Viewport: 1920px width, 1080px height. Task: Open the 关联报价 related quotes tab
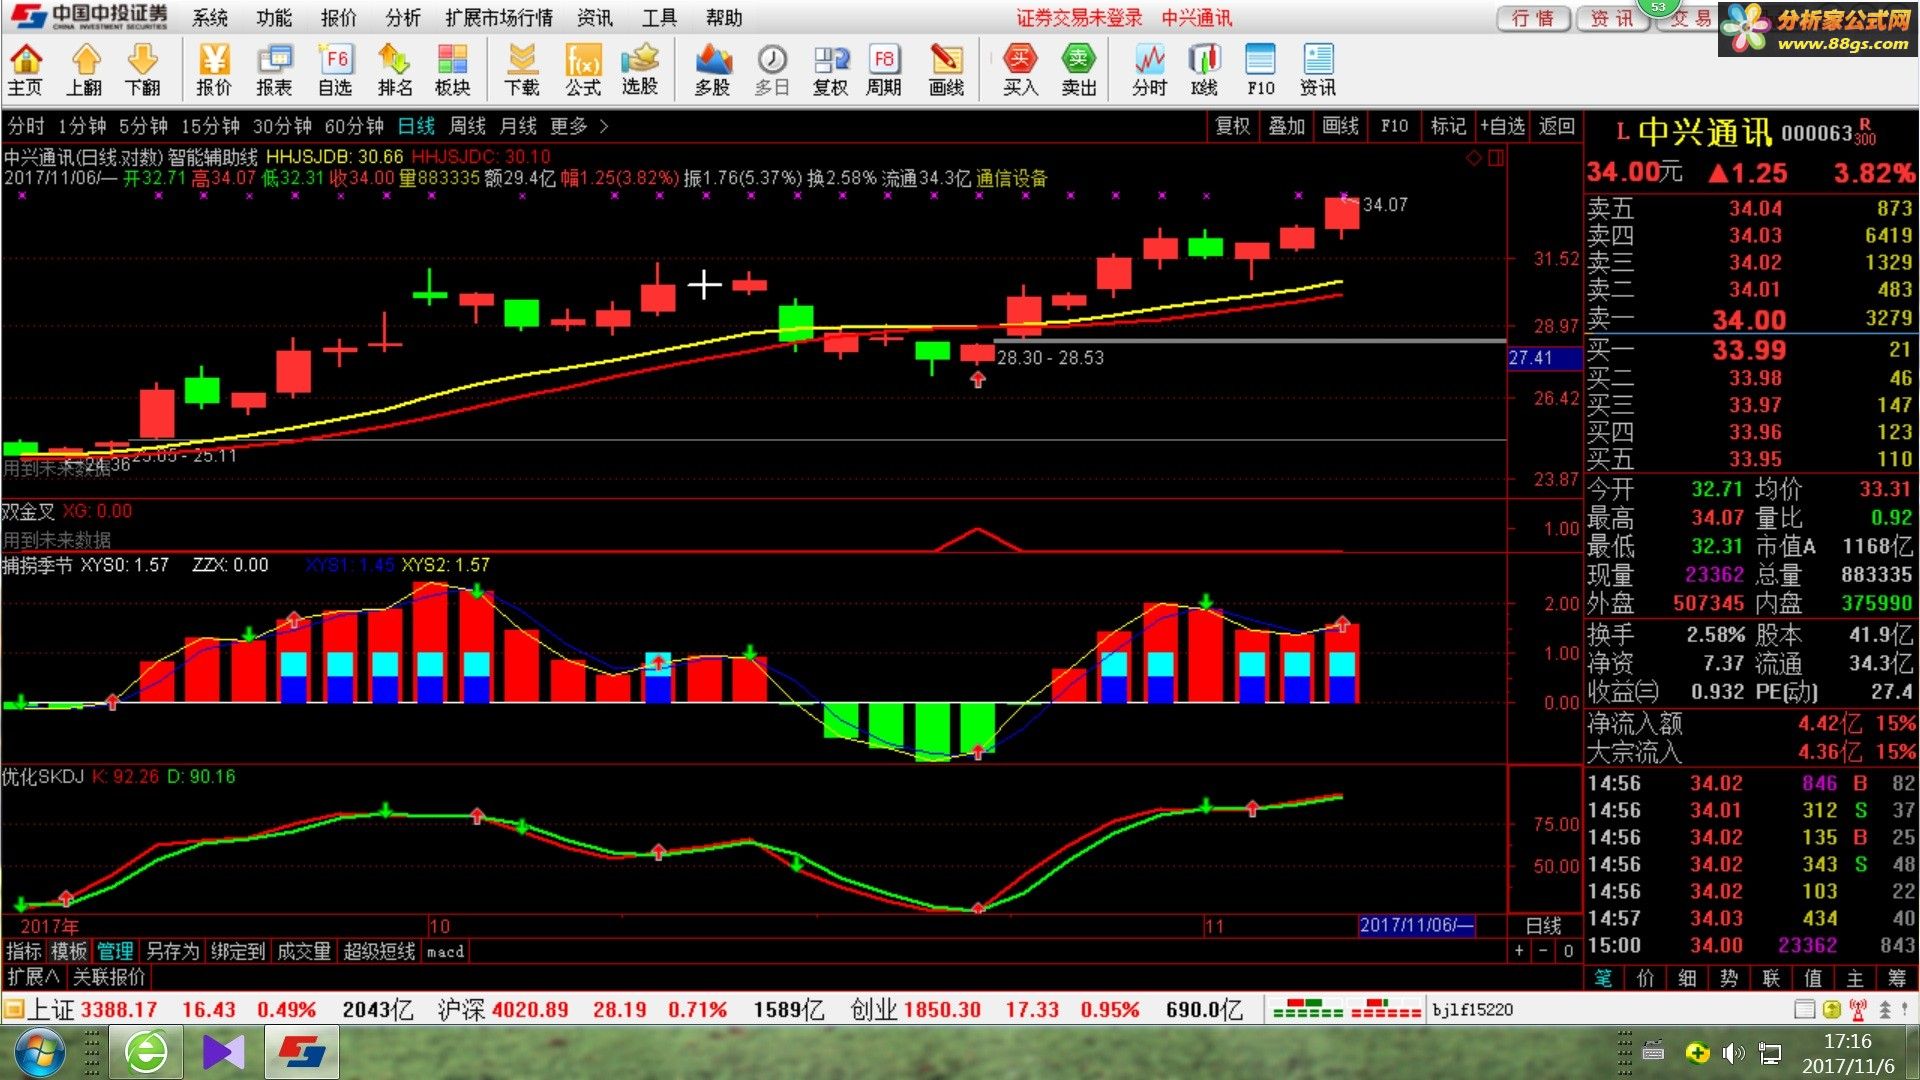pyautogui.click(x=109, y=976)
